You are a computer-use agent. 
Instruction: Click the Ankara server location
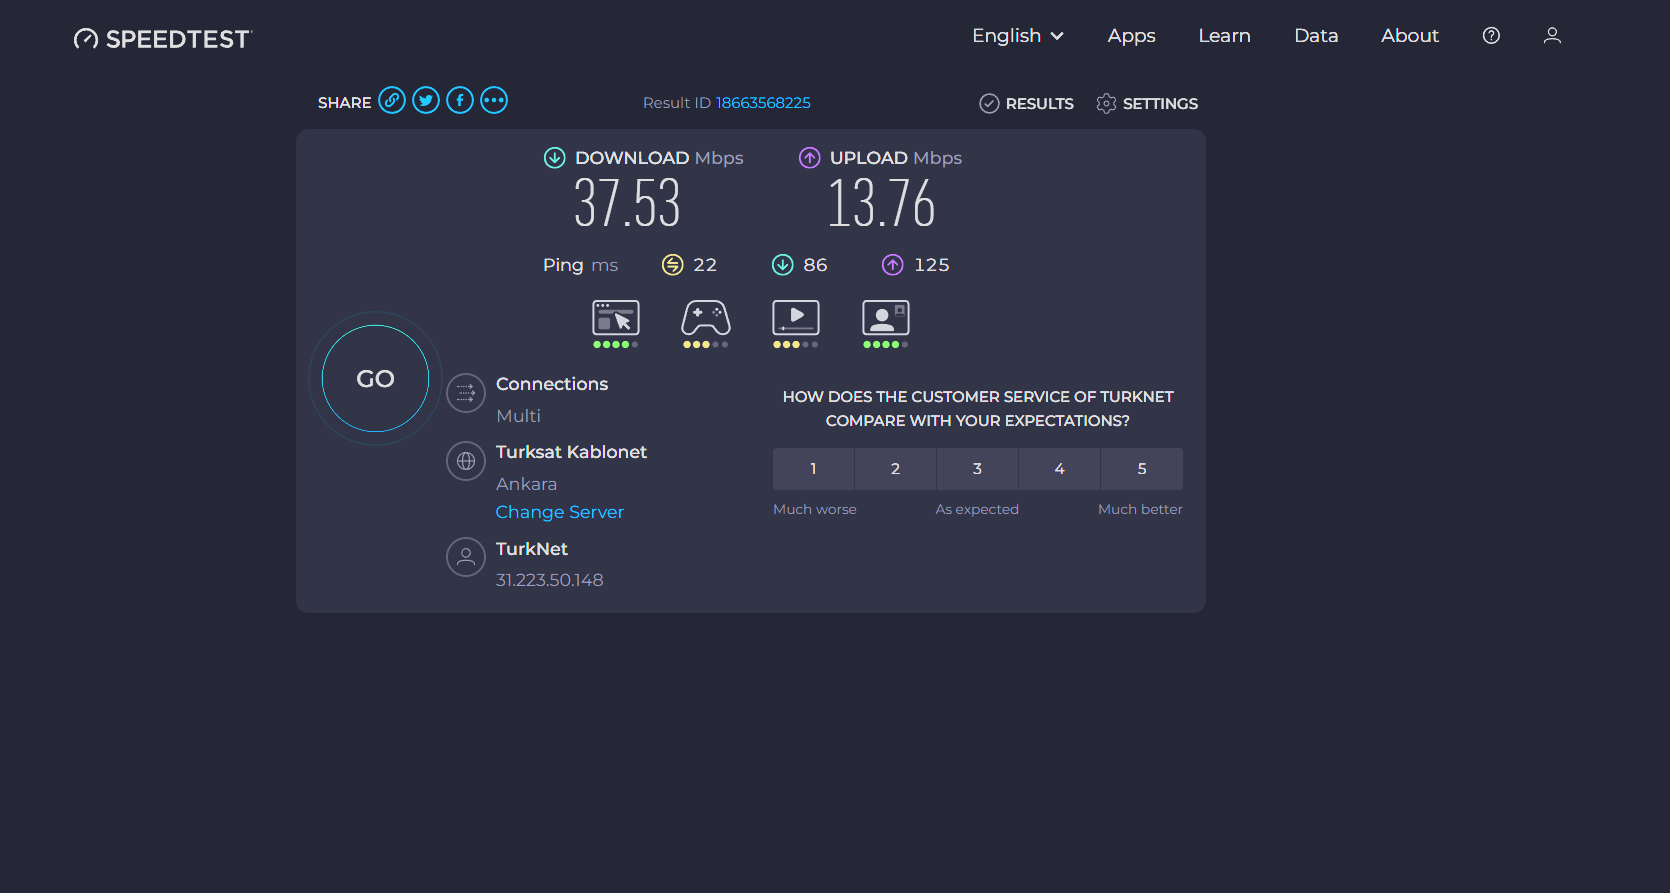pos(527,484)
